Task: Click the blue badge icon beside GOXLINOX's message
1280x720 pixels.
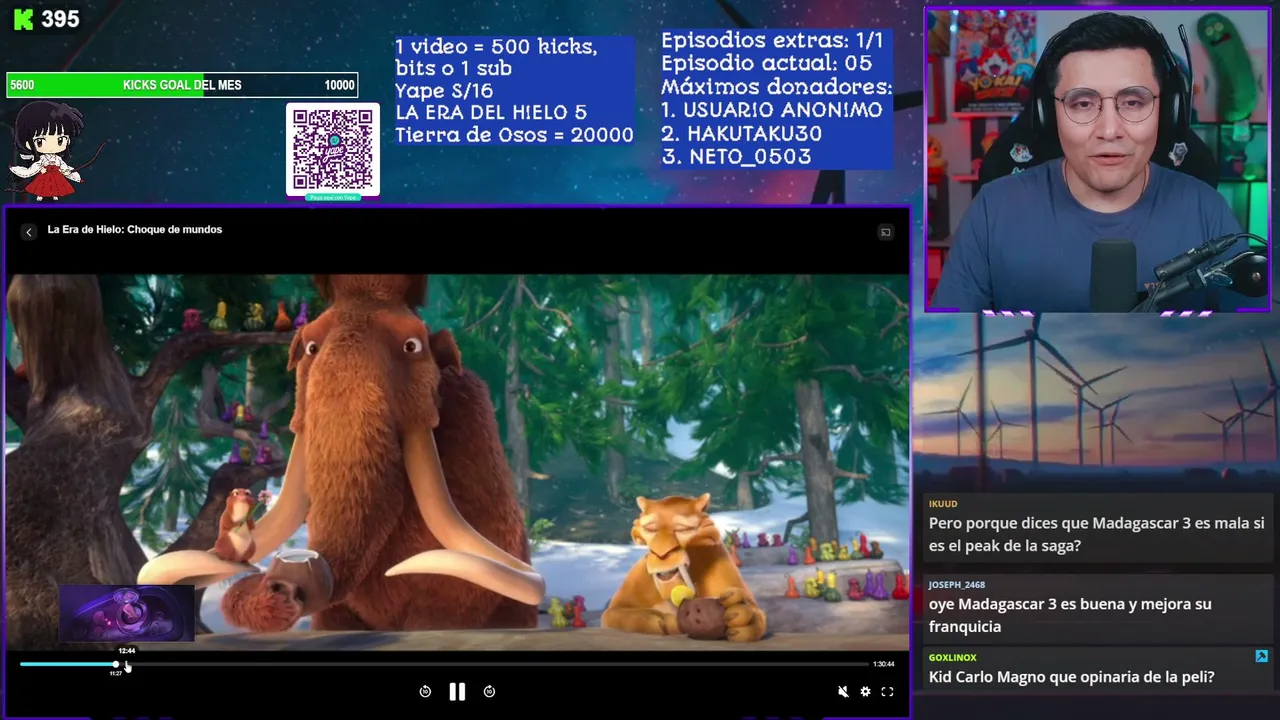Action: [x=1261, y=656]
